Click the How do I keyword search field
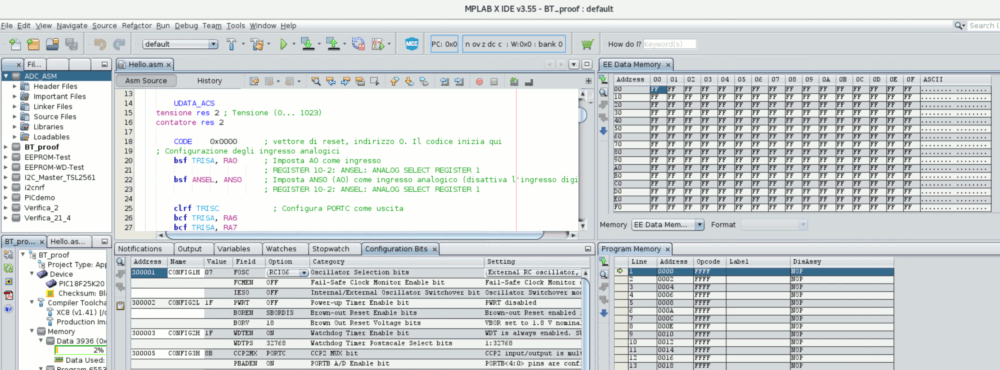1000x370 pixels. tap(670, 44)
